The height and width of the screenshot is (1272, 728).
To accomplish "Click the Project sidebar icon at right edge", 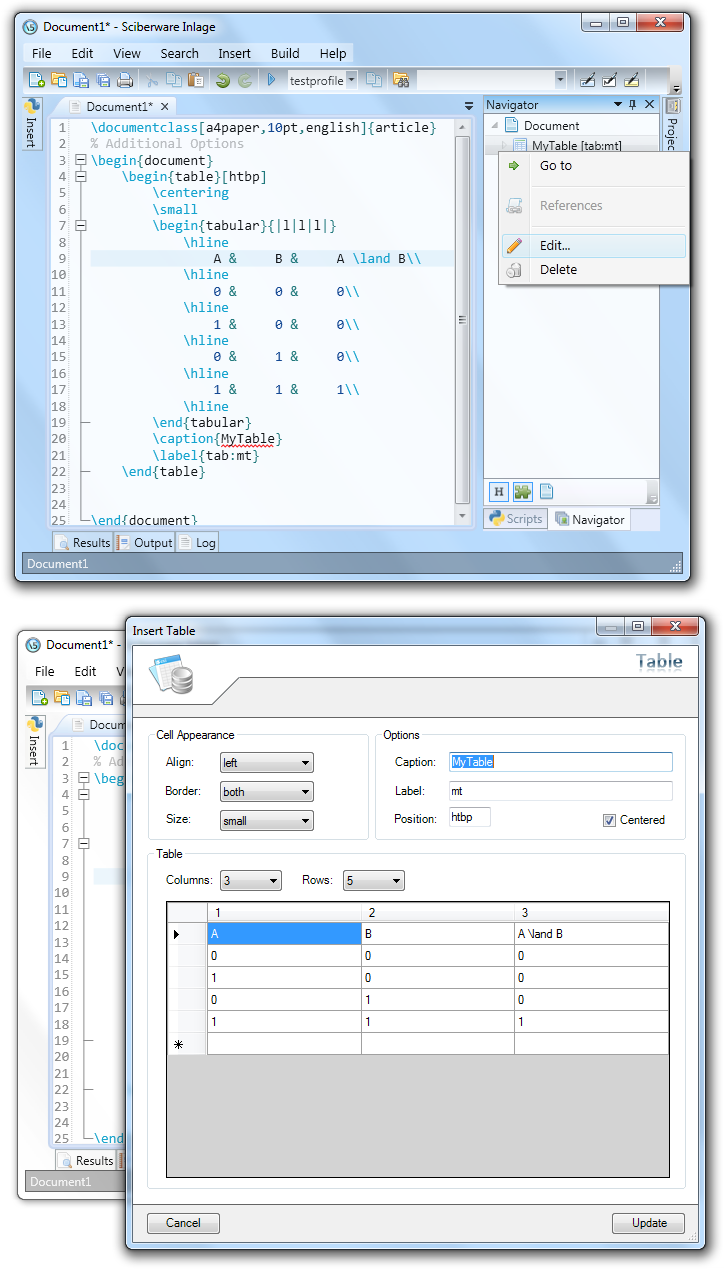I will tap(673, 105).
